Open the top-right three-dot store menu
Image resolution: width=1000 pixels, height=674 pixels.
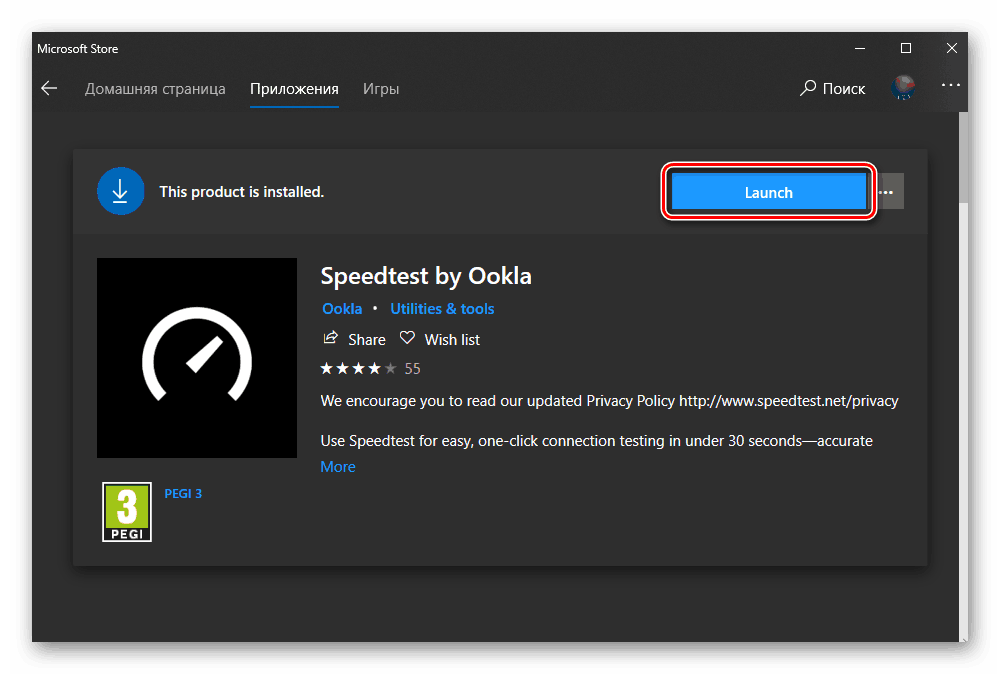[950, 87]
